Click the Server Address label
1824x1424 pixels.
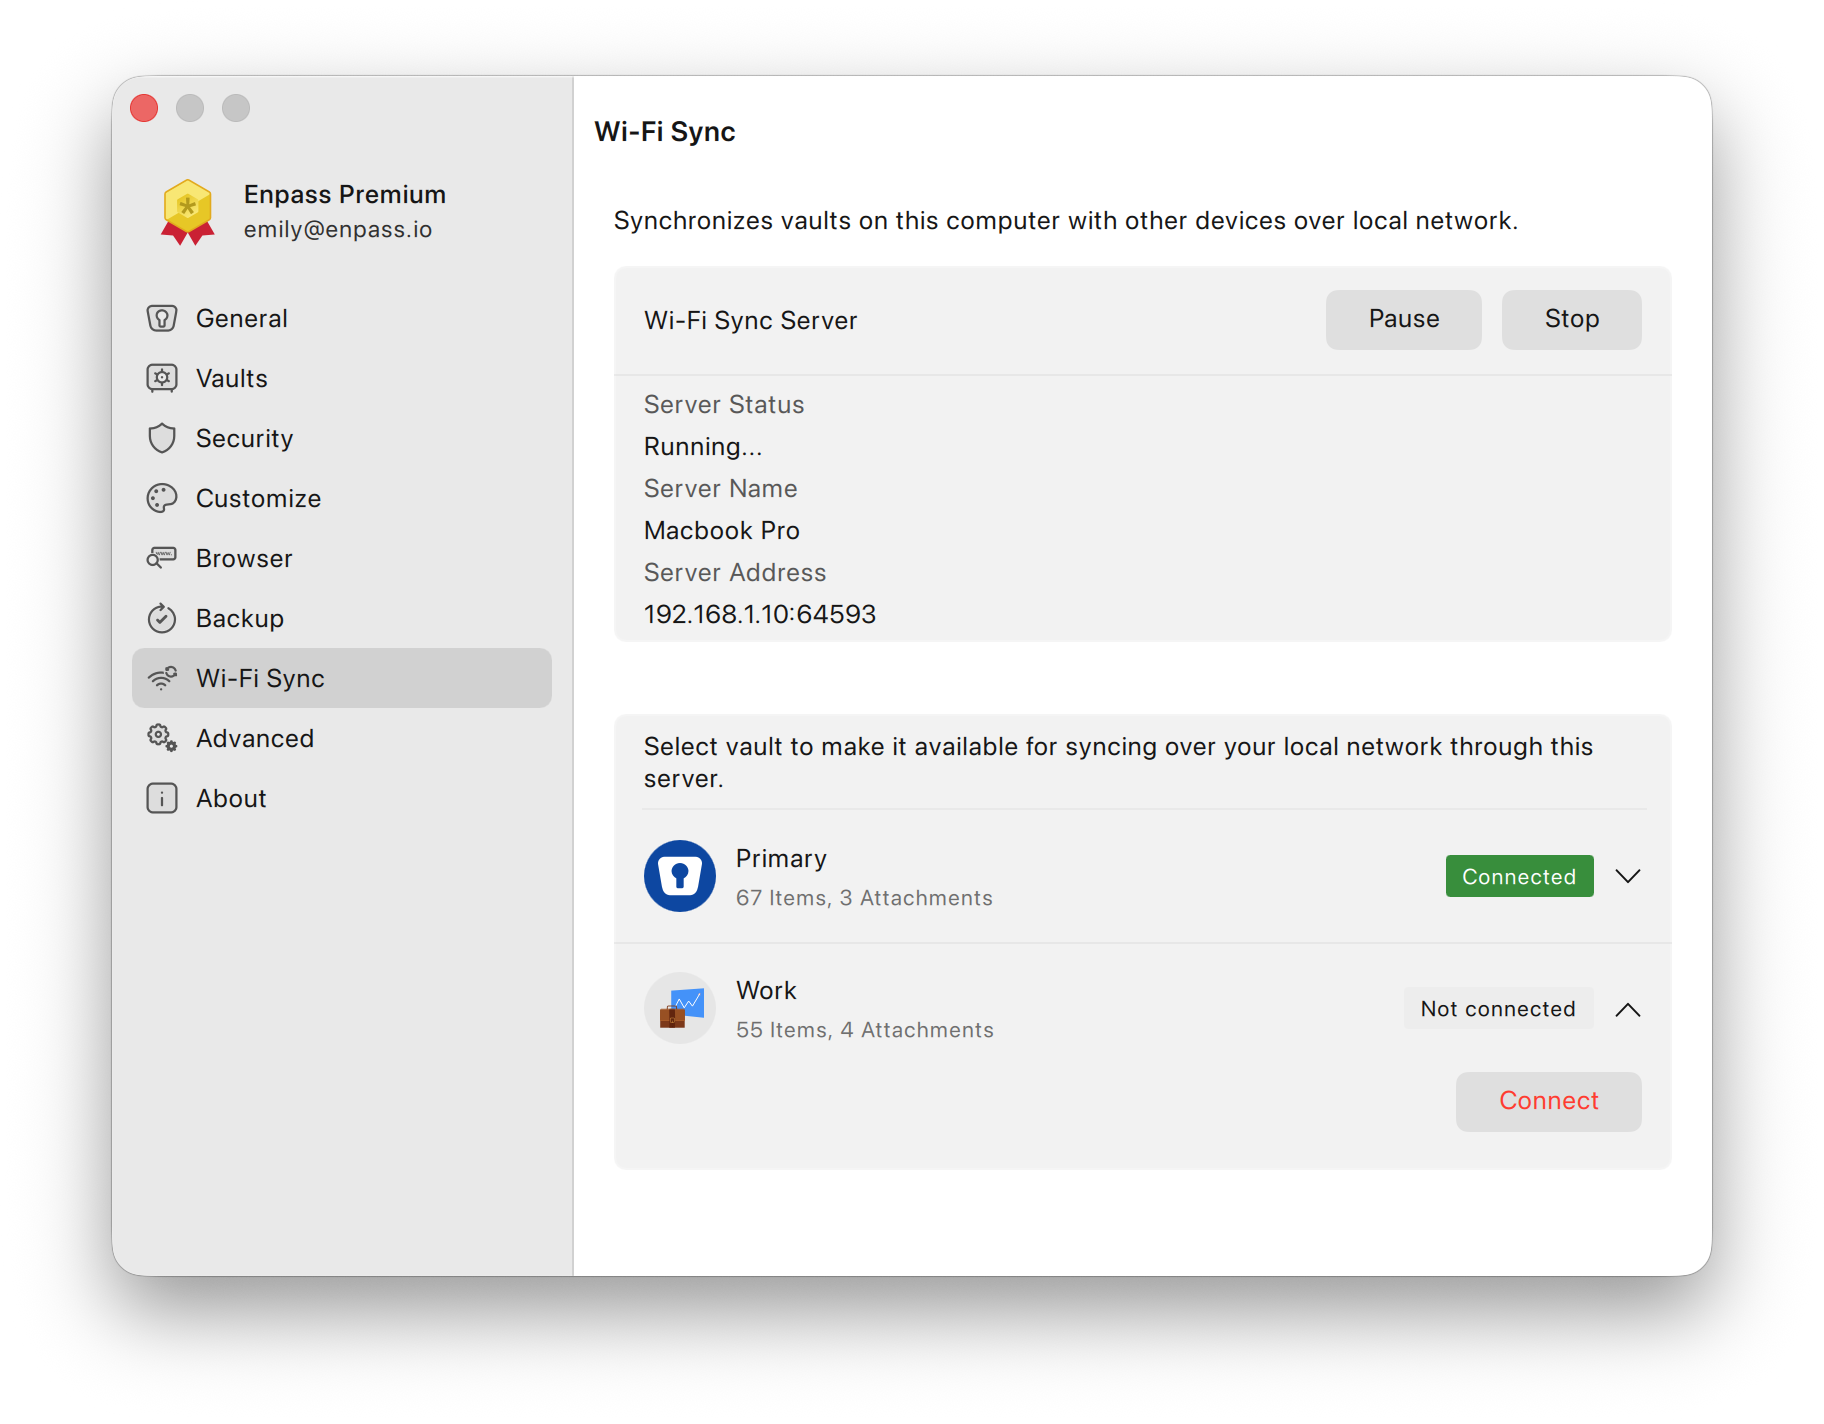(x=735, y=573)
